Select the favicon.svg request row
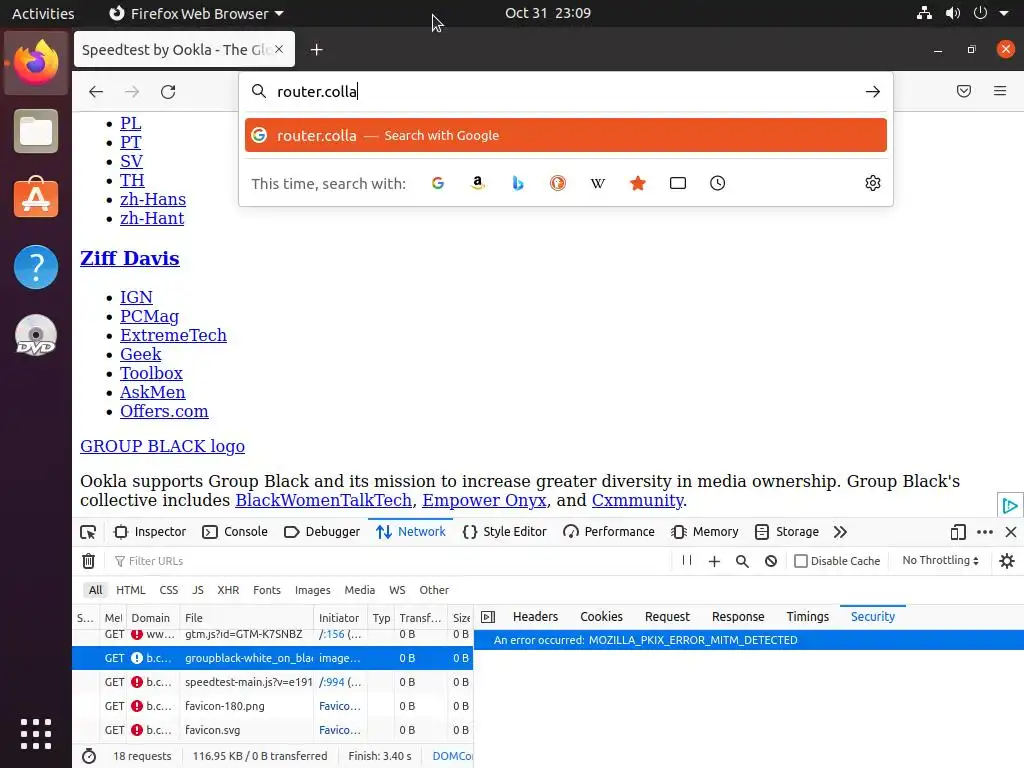 [272, 730]
